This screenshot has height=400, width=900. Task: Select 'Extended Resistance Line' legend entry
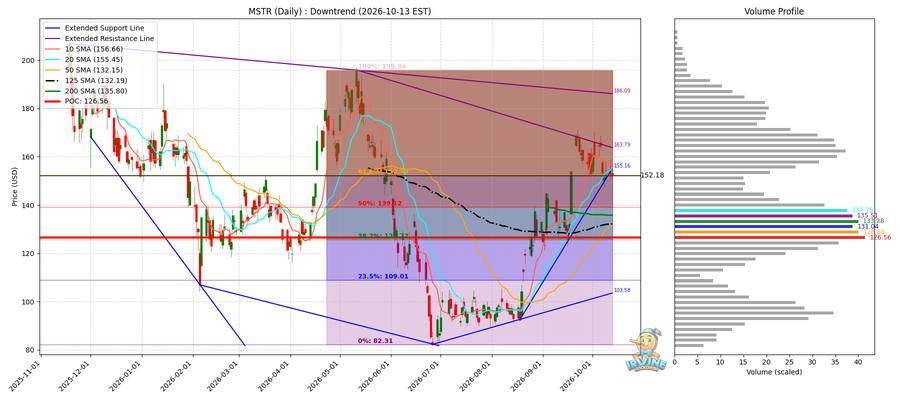109,38
